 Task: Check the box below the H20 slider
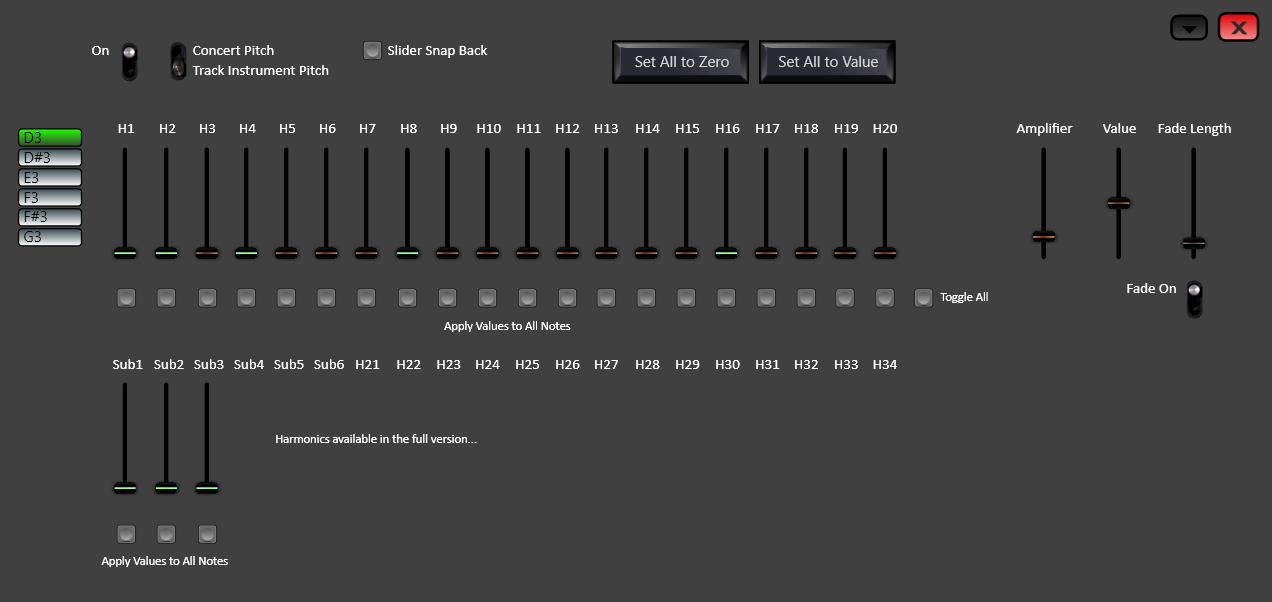884,297
